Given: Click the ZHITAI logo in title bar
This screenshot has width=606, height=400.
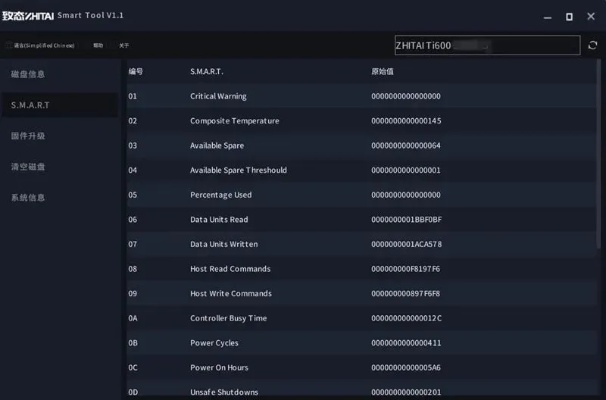Looking at the screenshot, I should 30,16.
